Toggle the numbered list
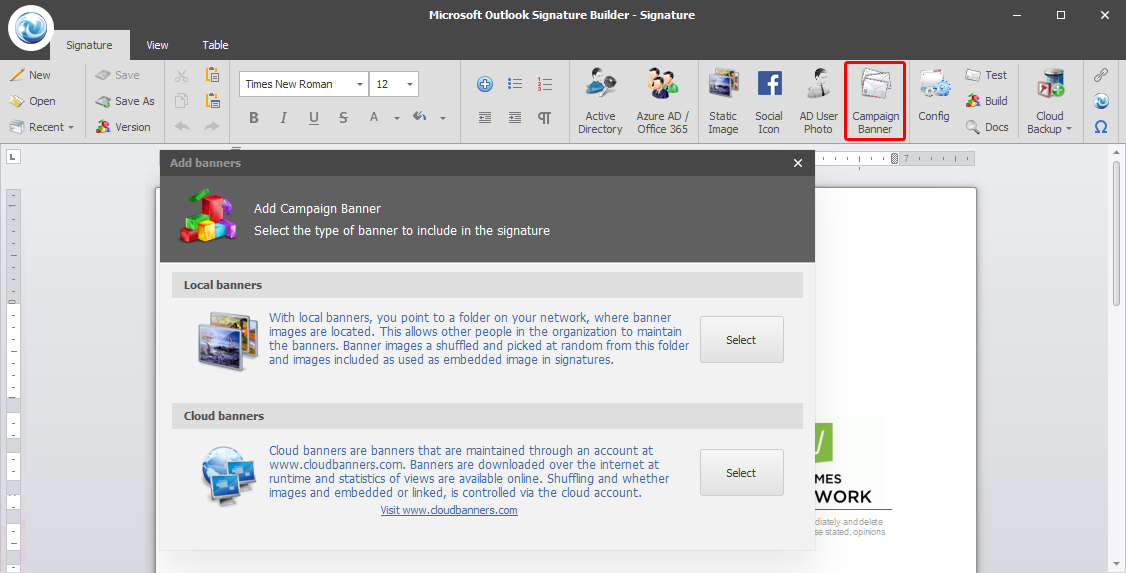Screen dimensions: 1126x573 (x=545, y=84)
